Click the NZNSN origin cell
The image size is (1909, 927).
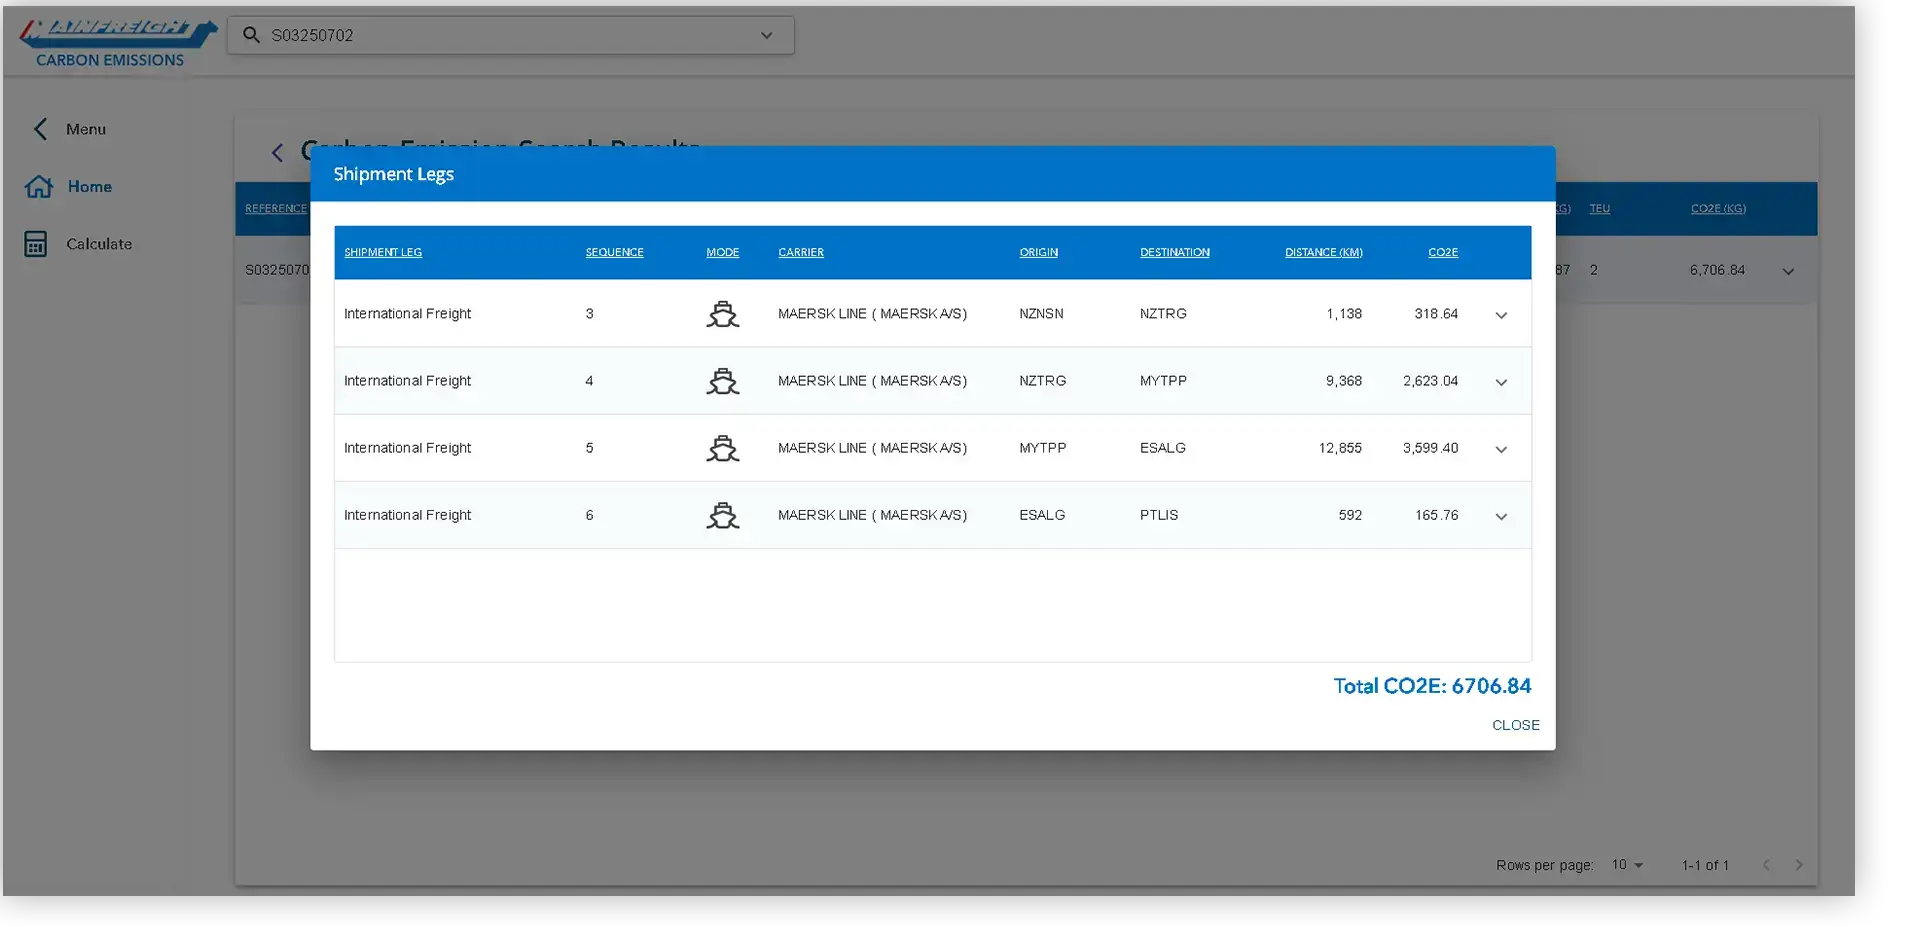pyautogui.click(x=1041, y=314)
